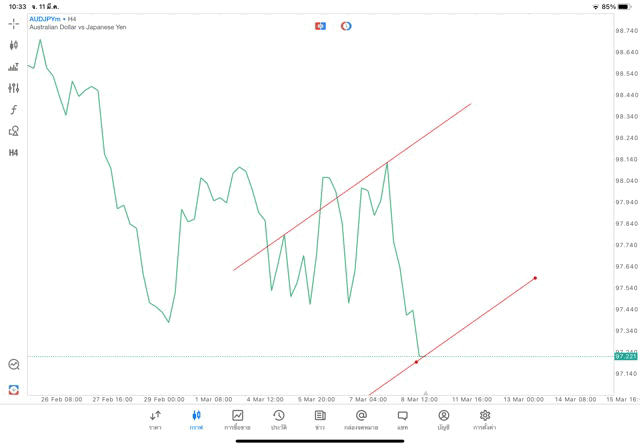Open the account (บัญชี) tab
The image size is (640, 447).
point(443,420)
